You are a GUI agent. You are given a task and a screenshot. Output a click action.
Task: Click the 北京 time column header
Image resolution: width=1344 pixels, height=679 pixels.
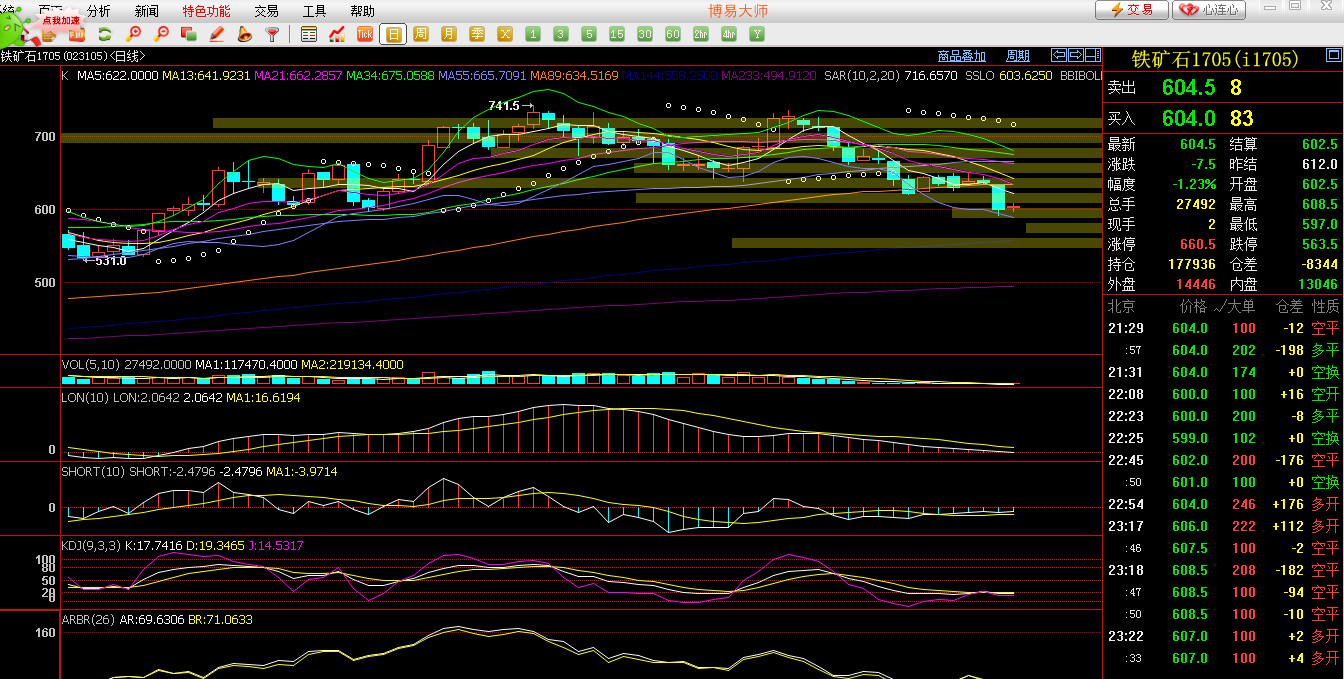1122,306
